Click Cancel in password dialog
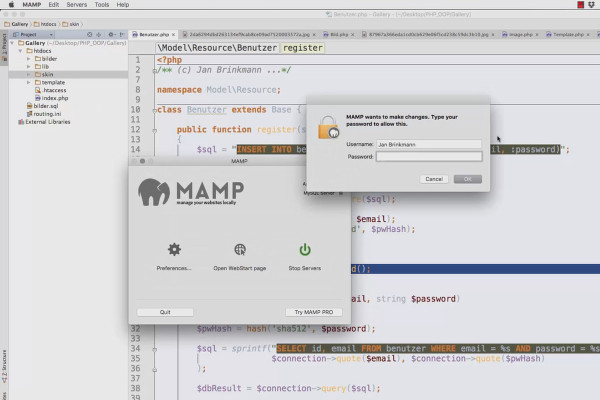Image resolution: width=600 pixels, height=400 pixels. (434, 179)
